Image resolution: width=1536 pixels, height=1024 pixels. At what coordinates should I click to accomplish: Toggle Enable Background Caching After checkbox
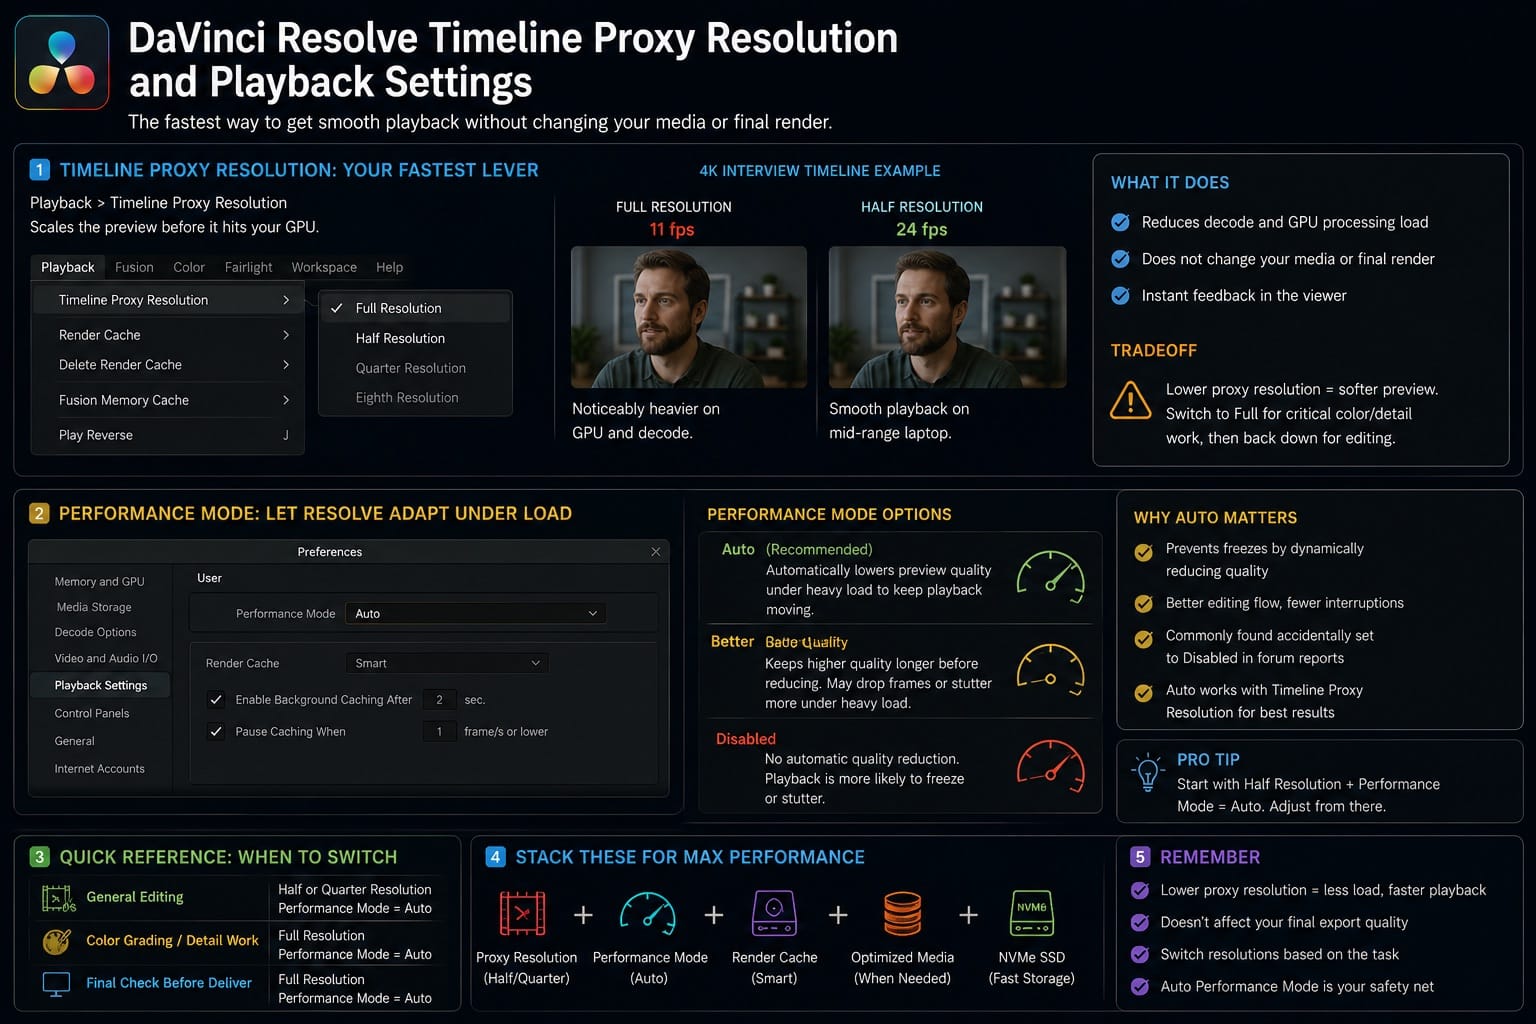(x=215, y=700)
